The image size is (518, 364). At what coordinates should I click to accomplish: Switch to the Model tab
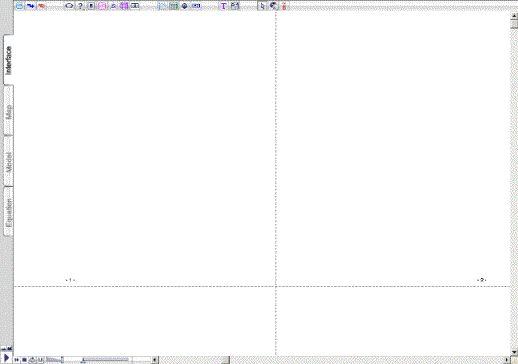(9, 162)
